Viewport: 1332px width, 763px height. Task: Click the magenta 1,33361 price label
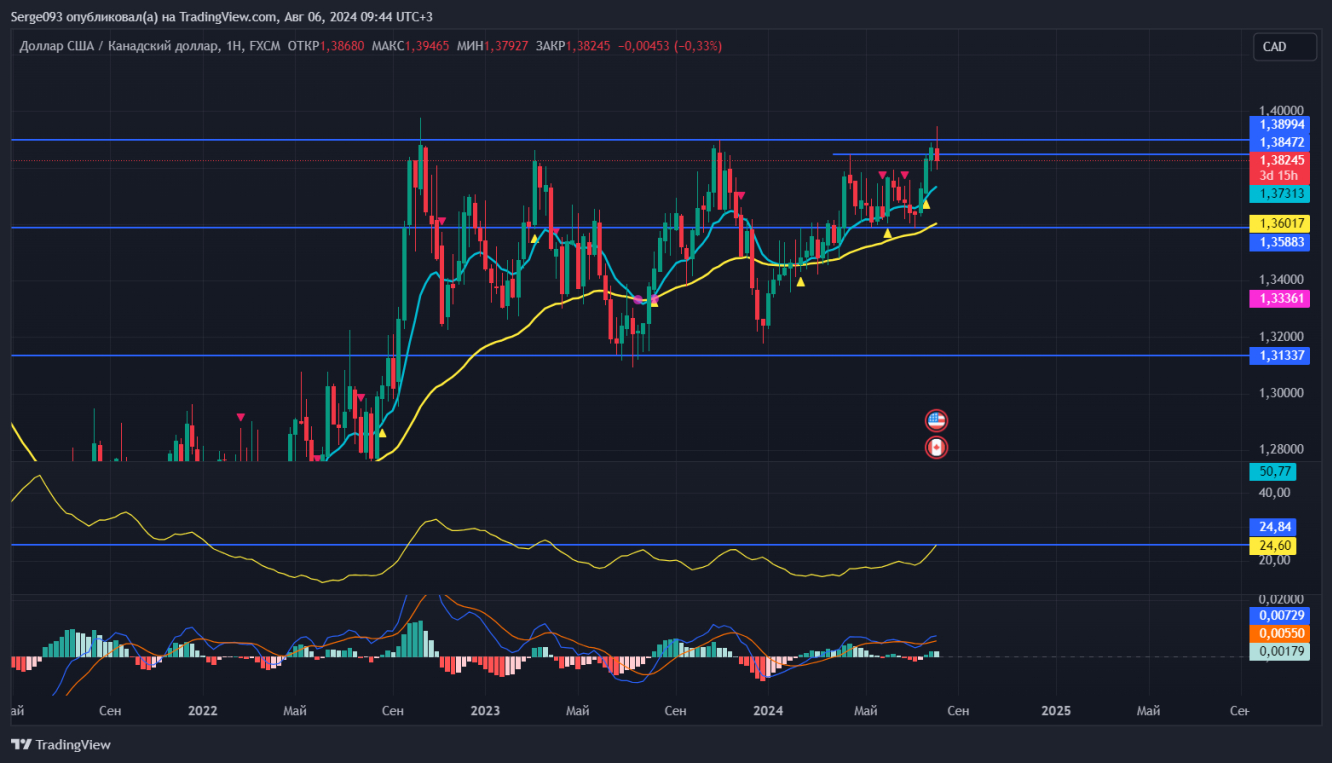pos(1279,298)
